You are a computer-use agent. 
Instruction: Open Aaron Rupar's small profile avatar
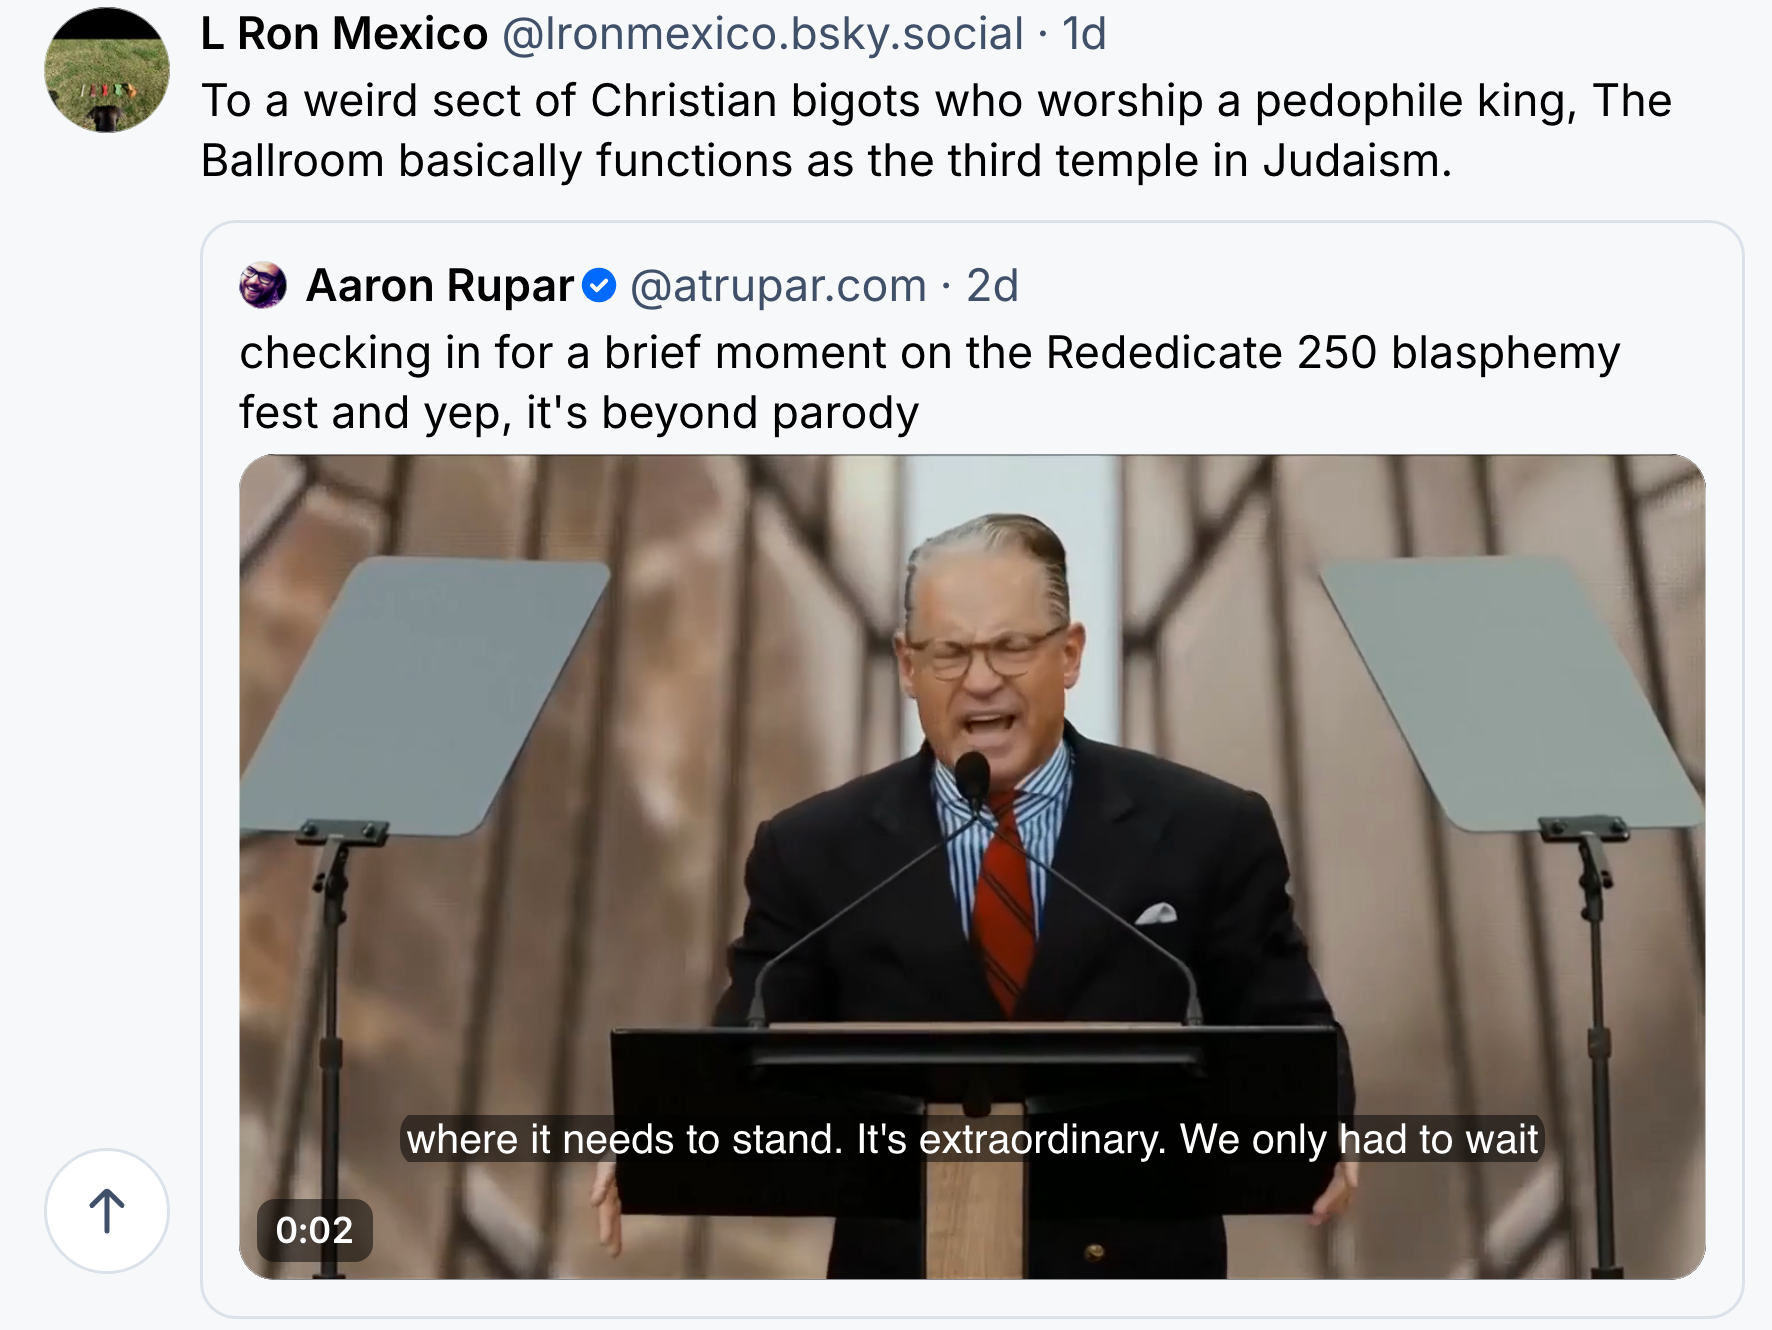pyautogui.click(x=263, y=285)
